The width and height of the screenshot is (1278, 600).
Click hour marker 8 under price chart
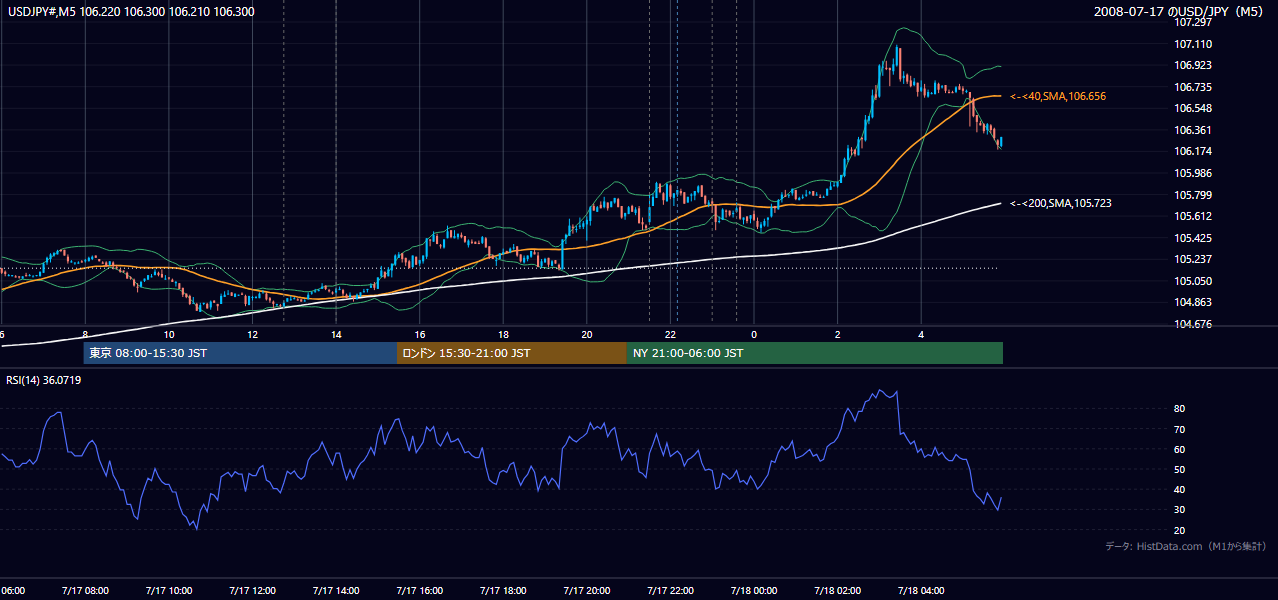pos(85,334)
